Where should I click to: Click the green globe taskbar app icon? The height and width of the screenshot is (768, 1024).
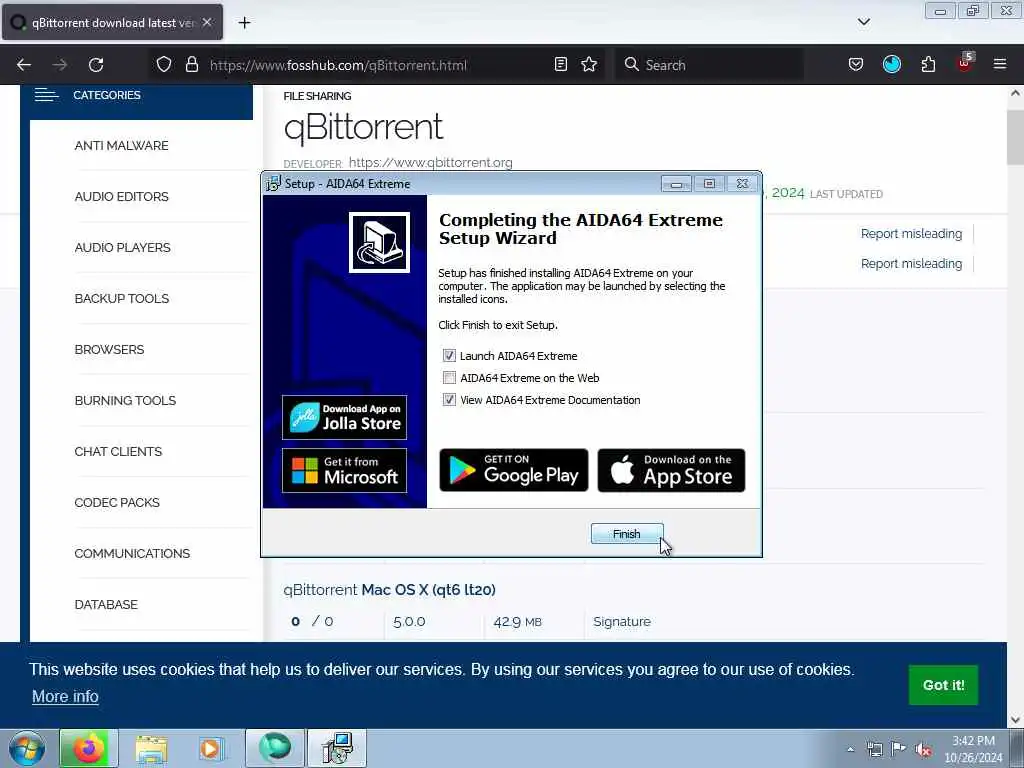coord(275,748)
